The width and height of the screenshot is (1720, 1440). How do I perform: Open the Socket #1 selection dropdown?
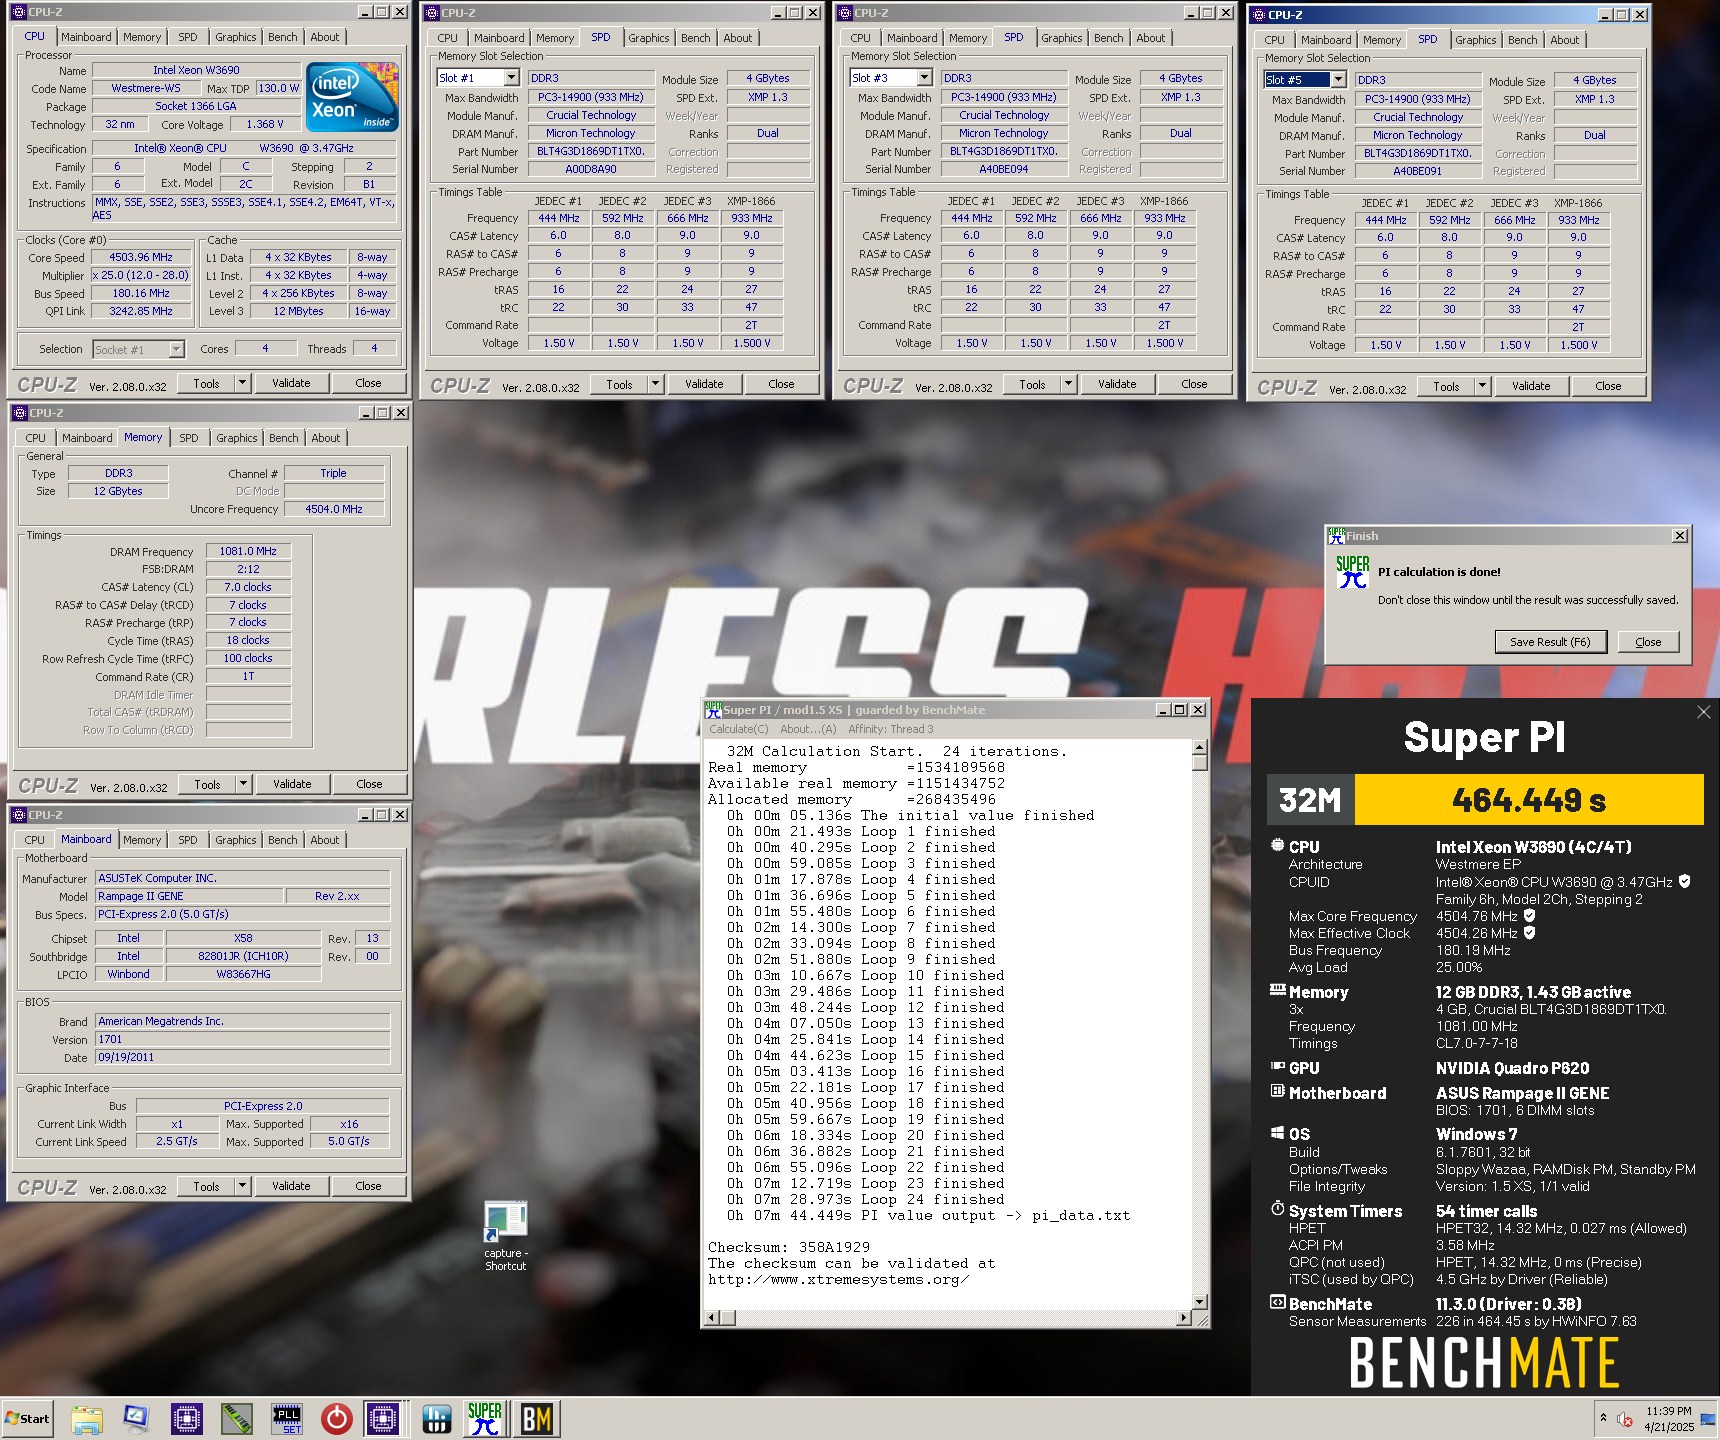[176, 349]
